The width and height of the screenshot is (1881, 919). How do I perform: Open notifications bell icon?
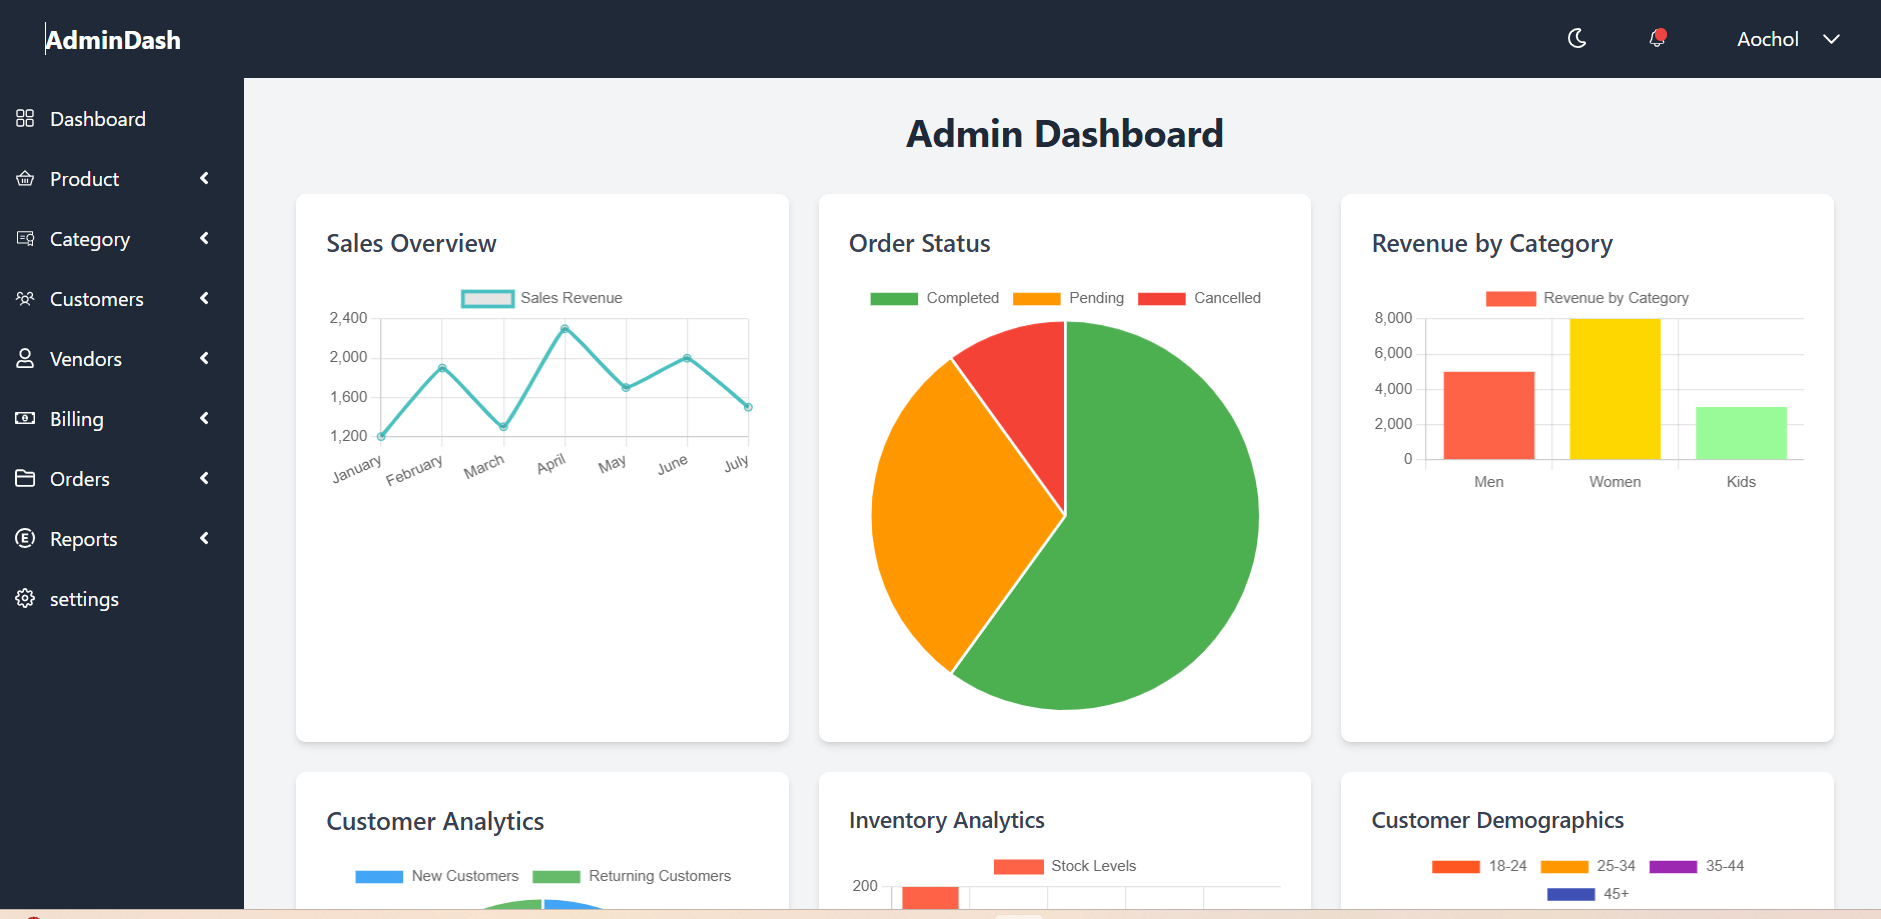pos(1657,39)
